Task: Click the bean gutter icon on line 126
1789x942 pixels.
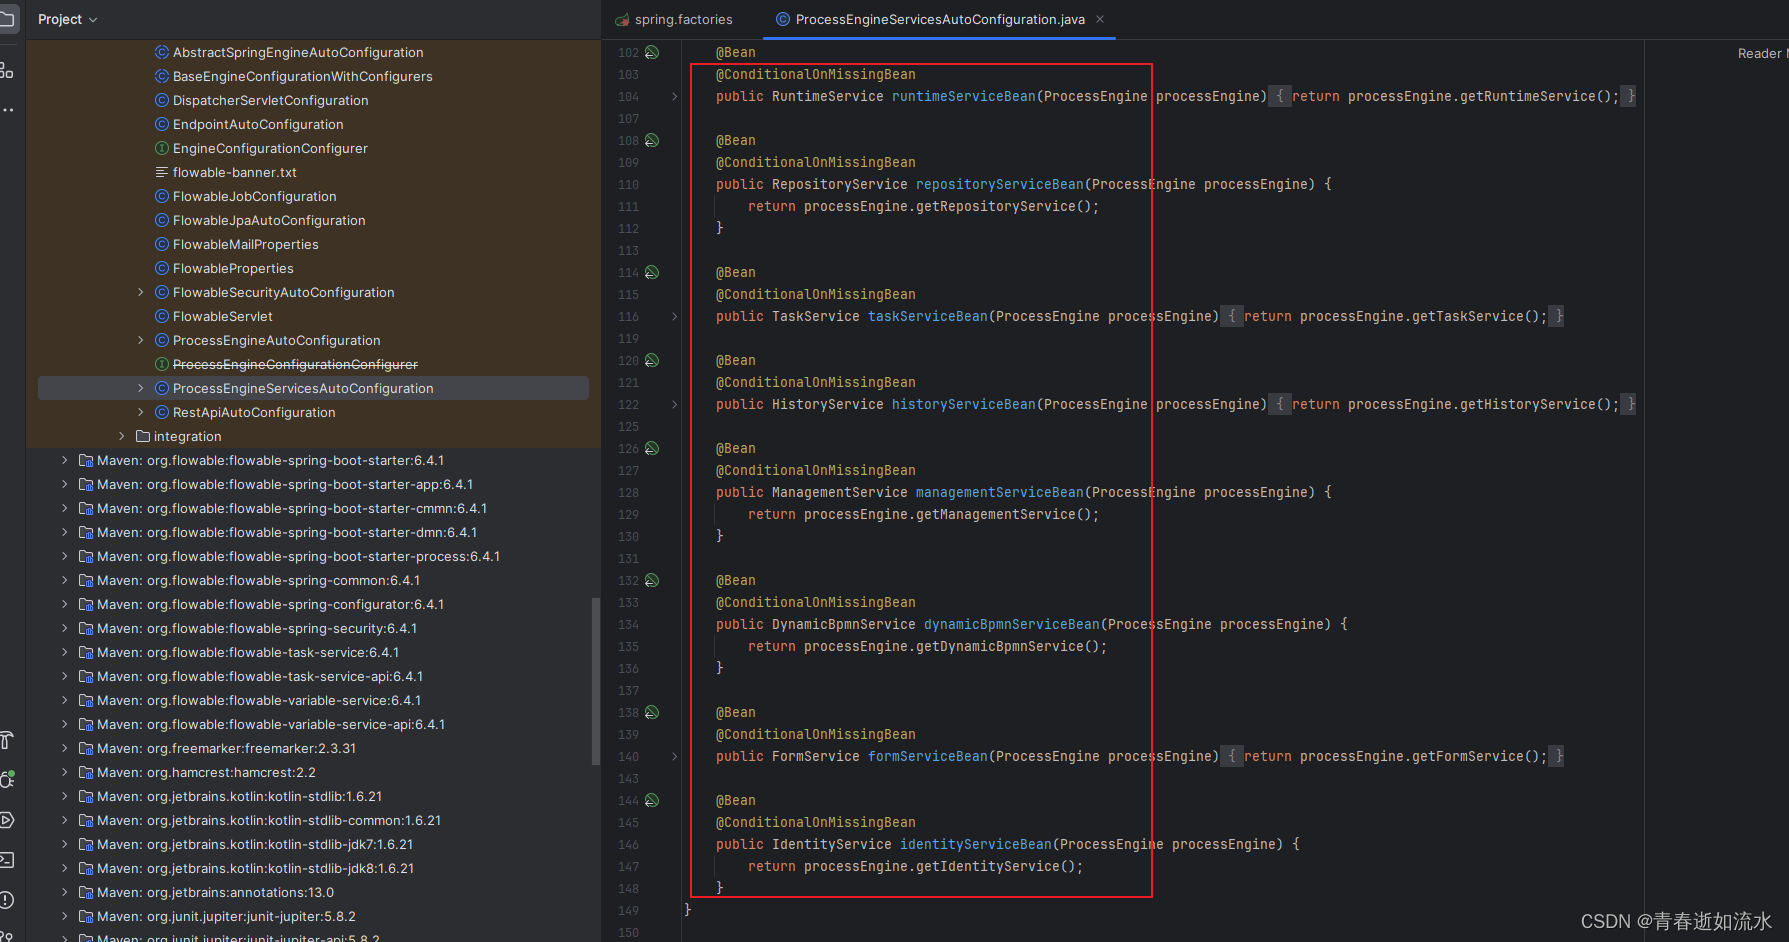Action: (x=652, y=448)
